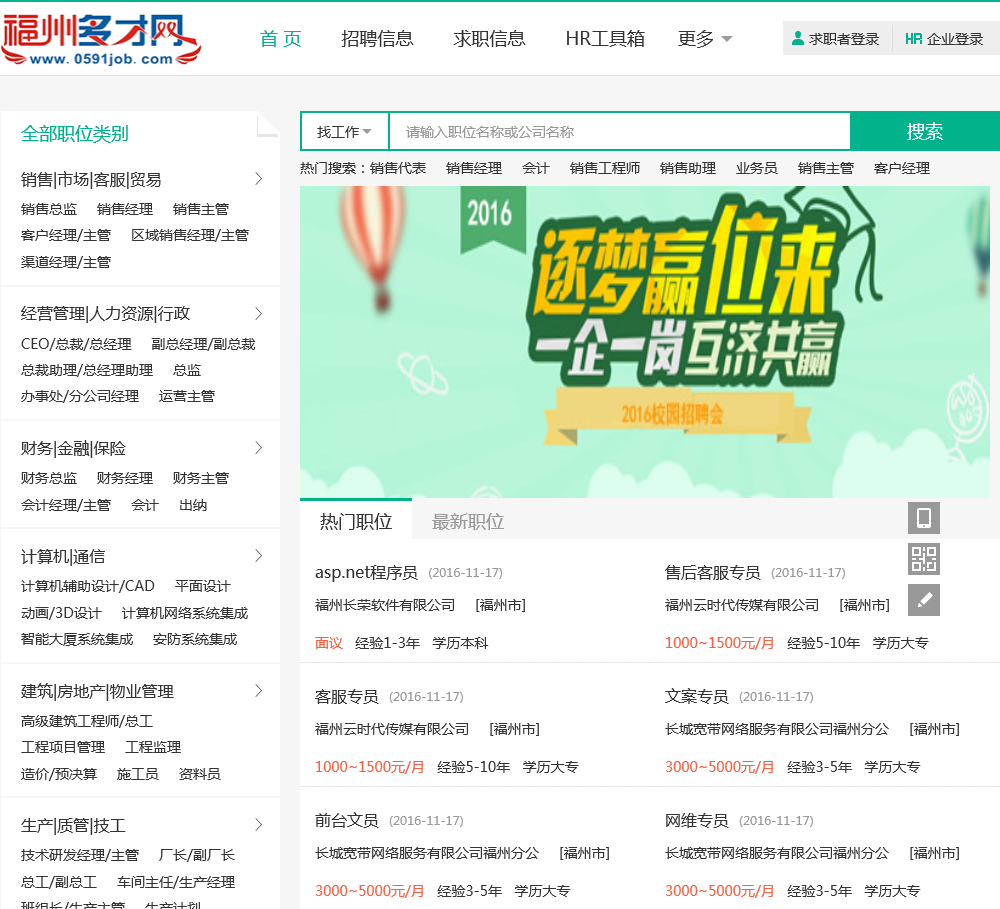Select the 技术研发经理/主管 job category

tap(80, 855)
